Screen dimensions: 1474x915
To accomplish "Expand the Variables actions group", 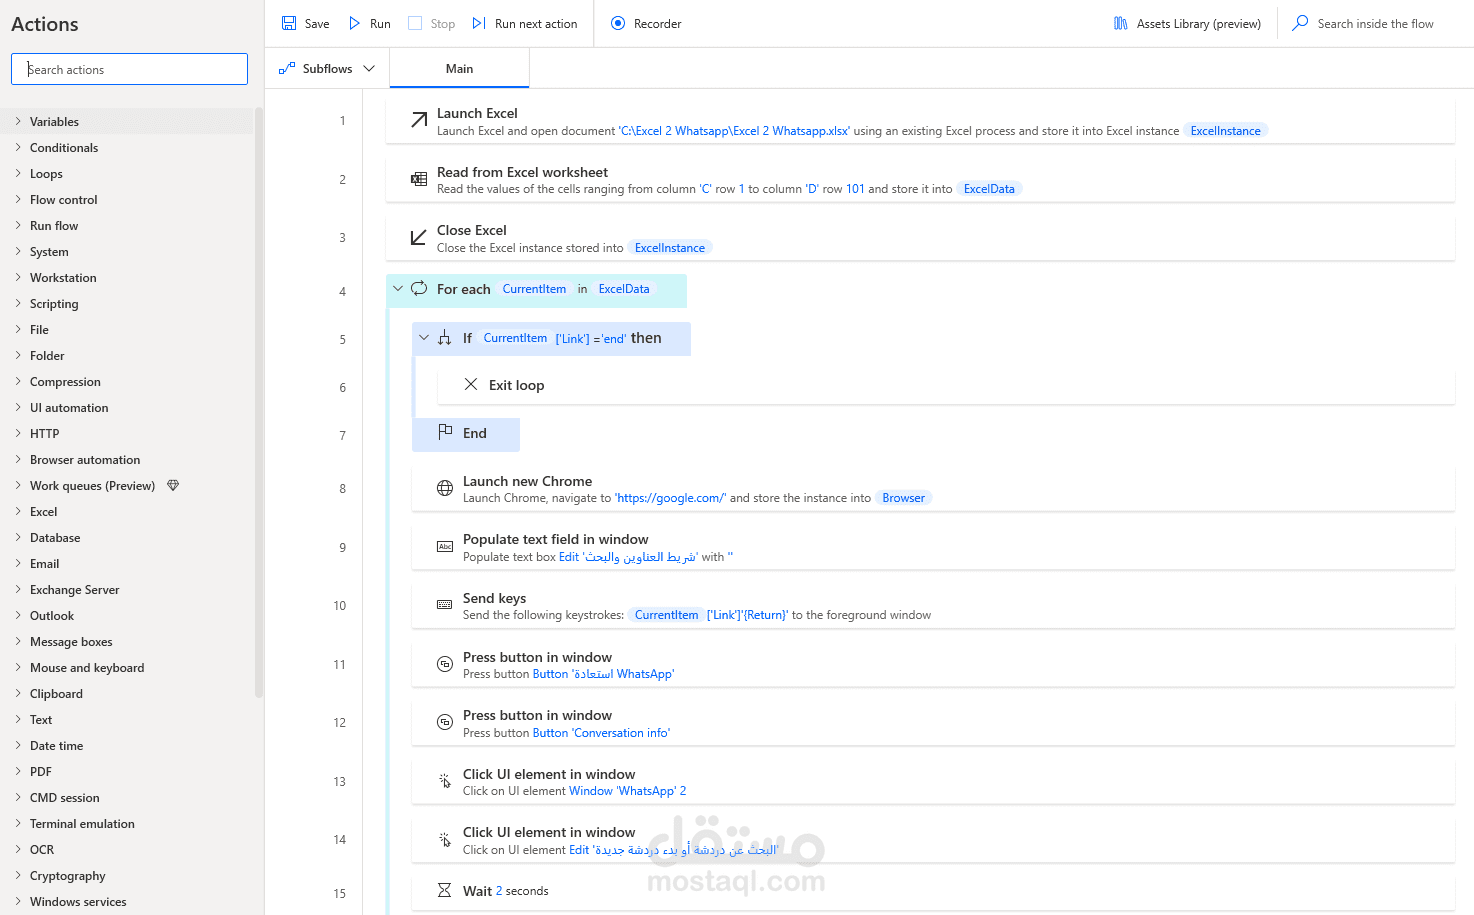I will click(x=18, y=121).
